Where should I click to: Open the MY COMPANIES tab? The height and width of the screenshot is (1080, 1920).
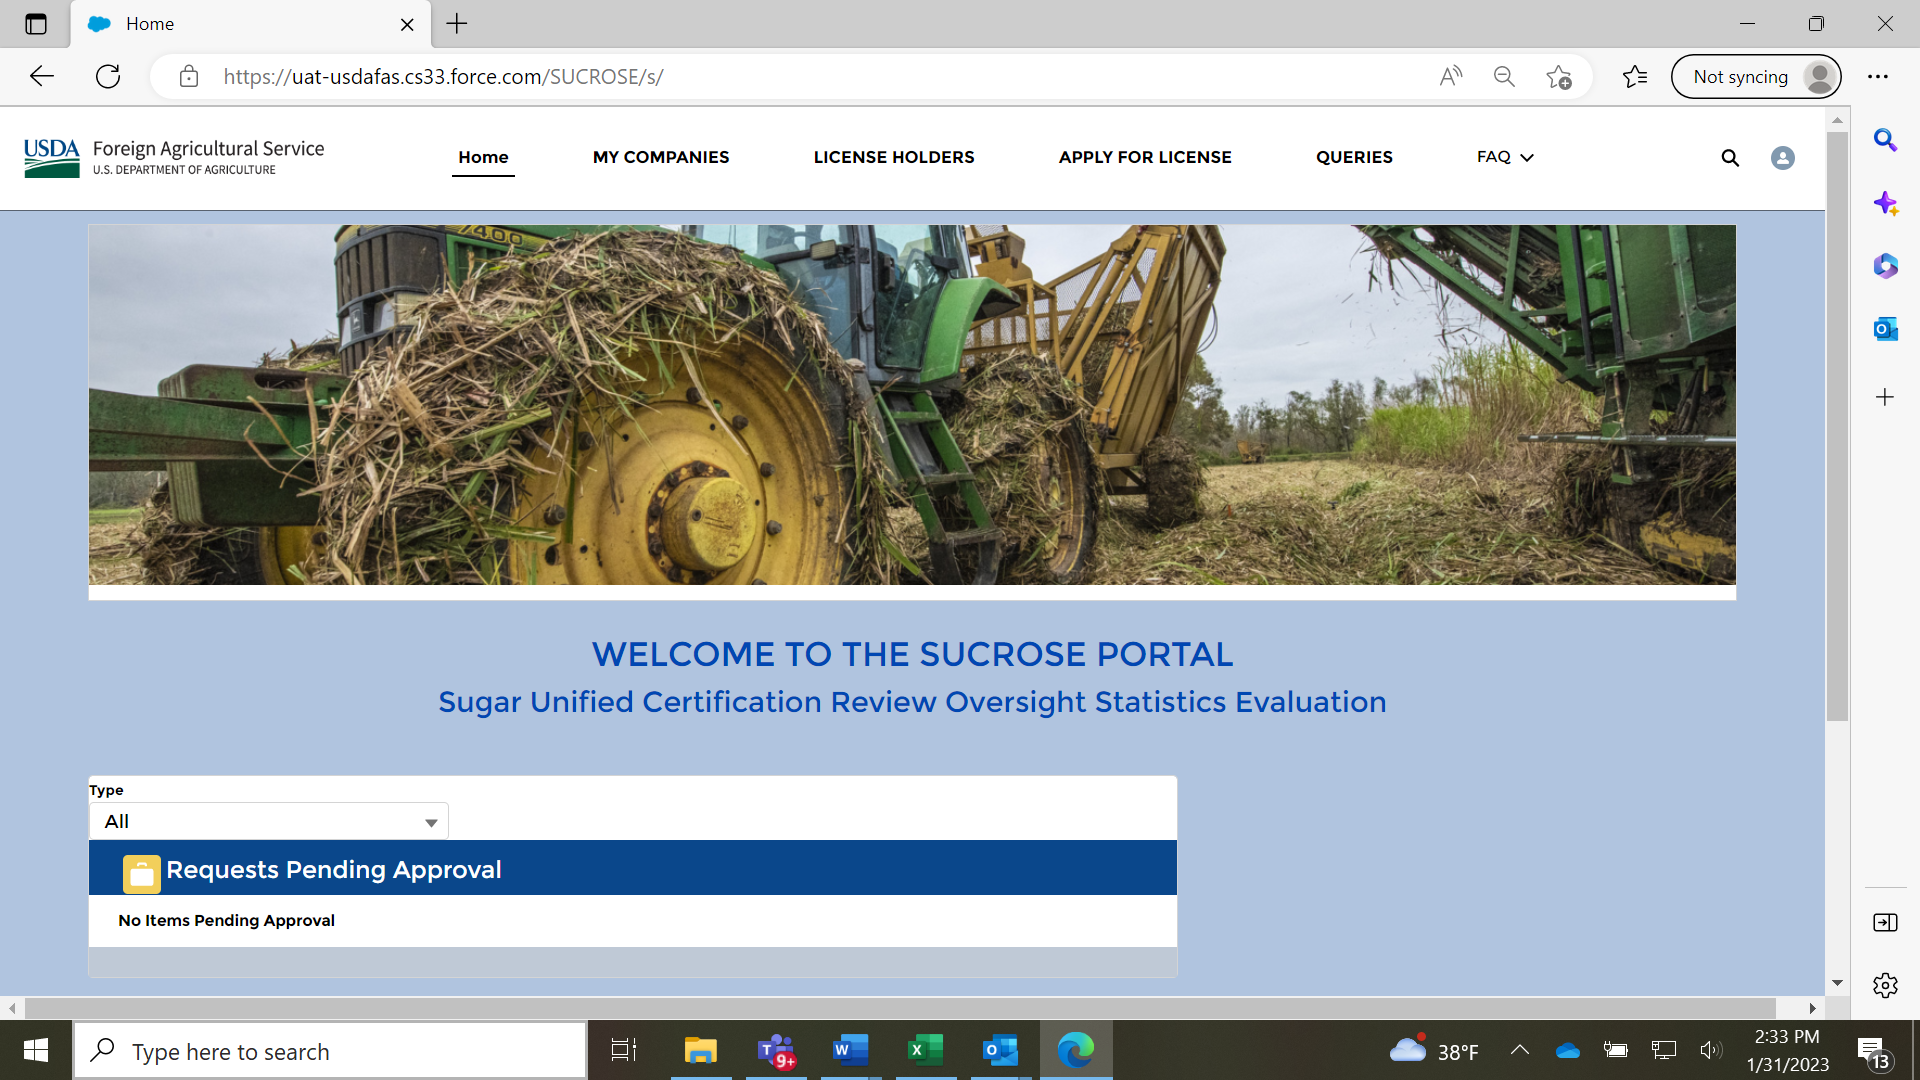[660, 158]
